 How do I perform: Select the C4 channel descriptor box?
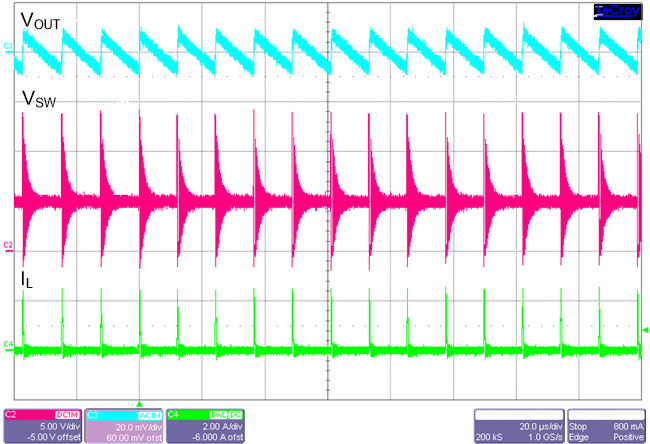(202, 425)
